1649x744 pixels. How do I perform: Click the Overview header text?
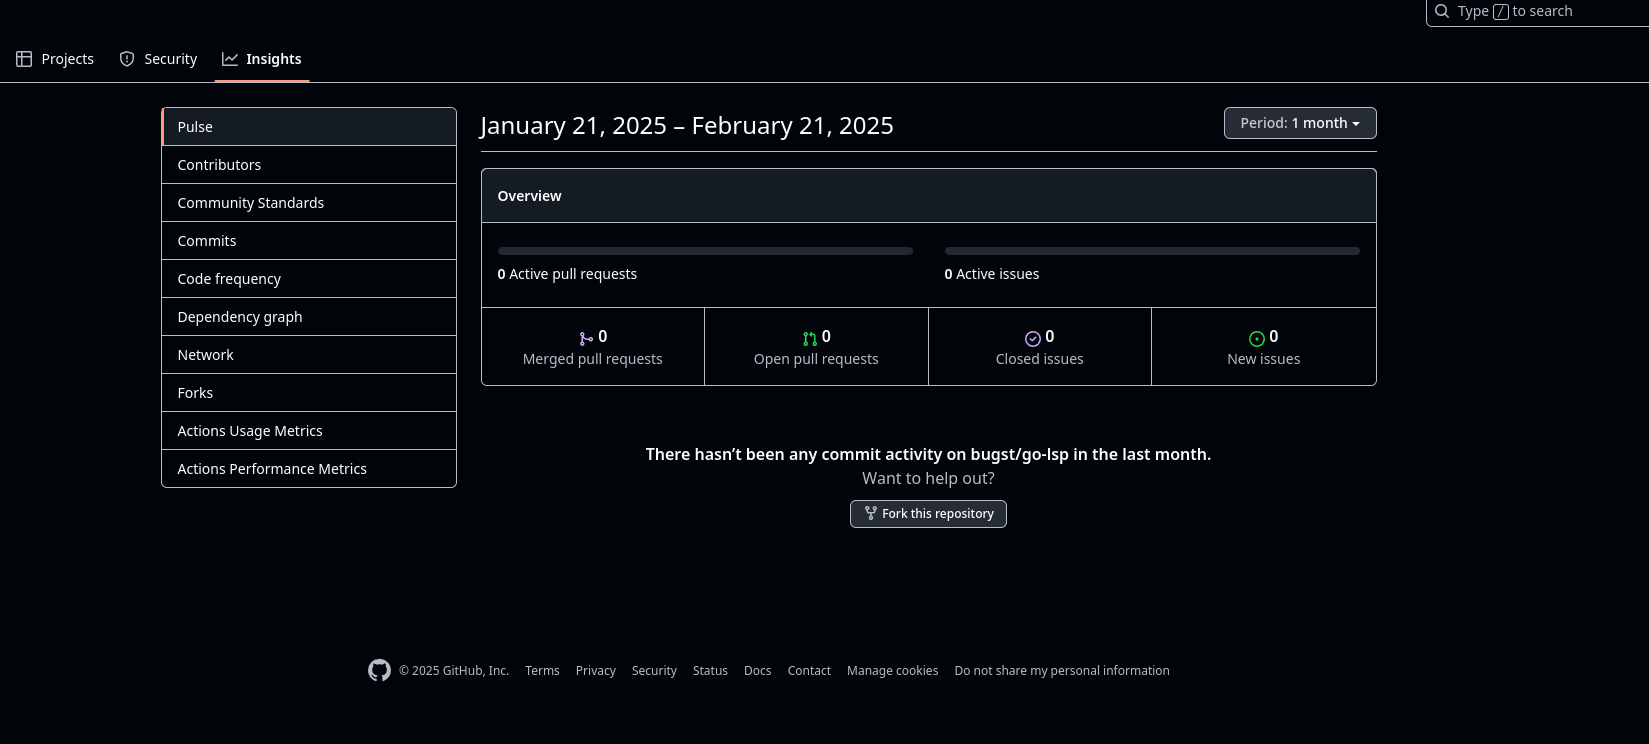click(x=530, y=196)
